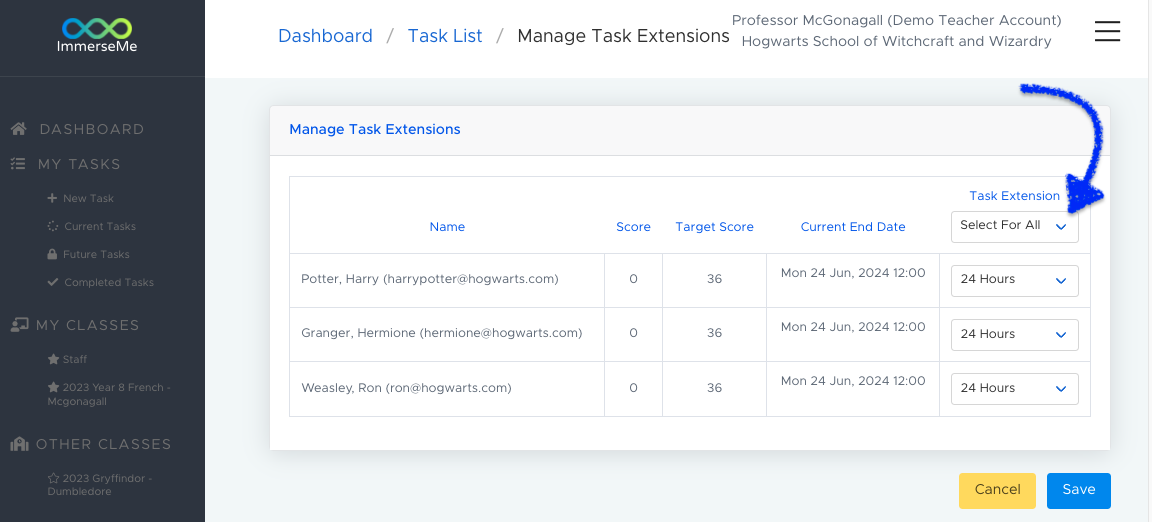Select Current Tasks in the sidebar
Image resolution: width=1152 pixels, height=522 pixels.
[100, 226]
